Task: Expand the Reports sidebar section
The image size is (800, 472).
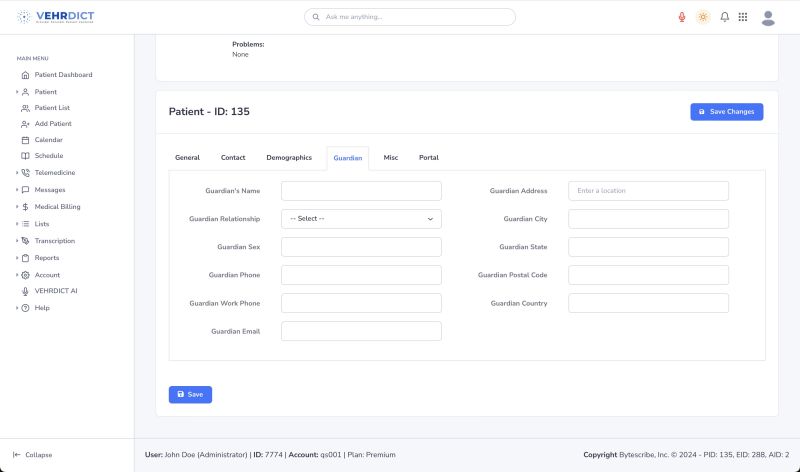Action: (x=47, y=258)
